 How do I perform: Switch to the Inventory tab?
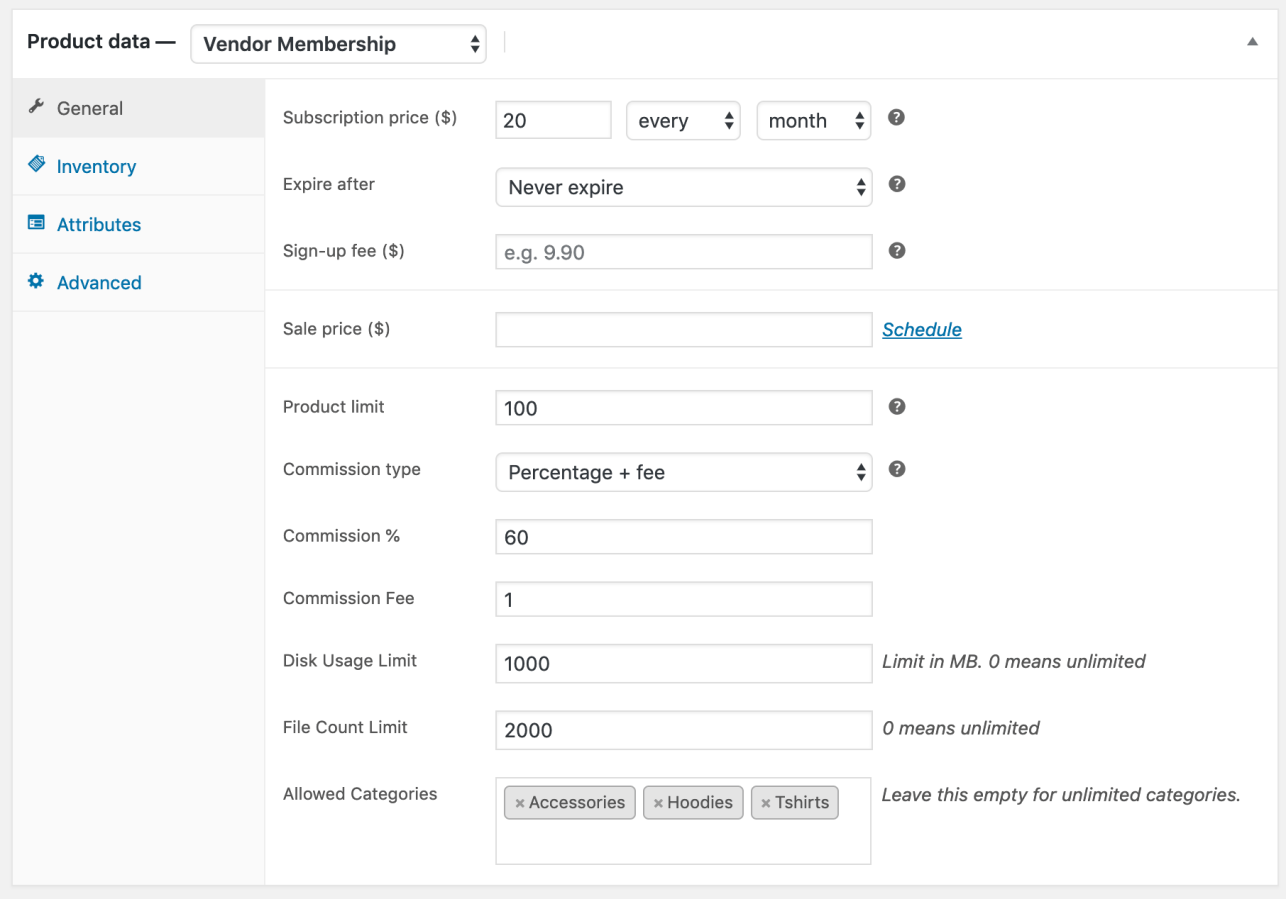click(x=96, y=167)
